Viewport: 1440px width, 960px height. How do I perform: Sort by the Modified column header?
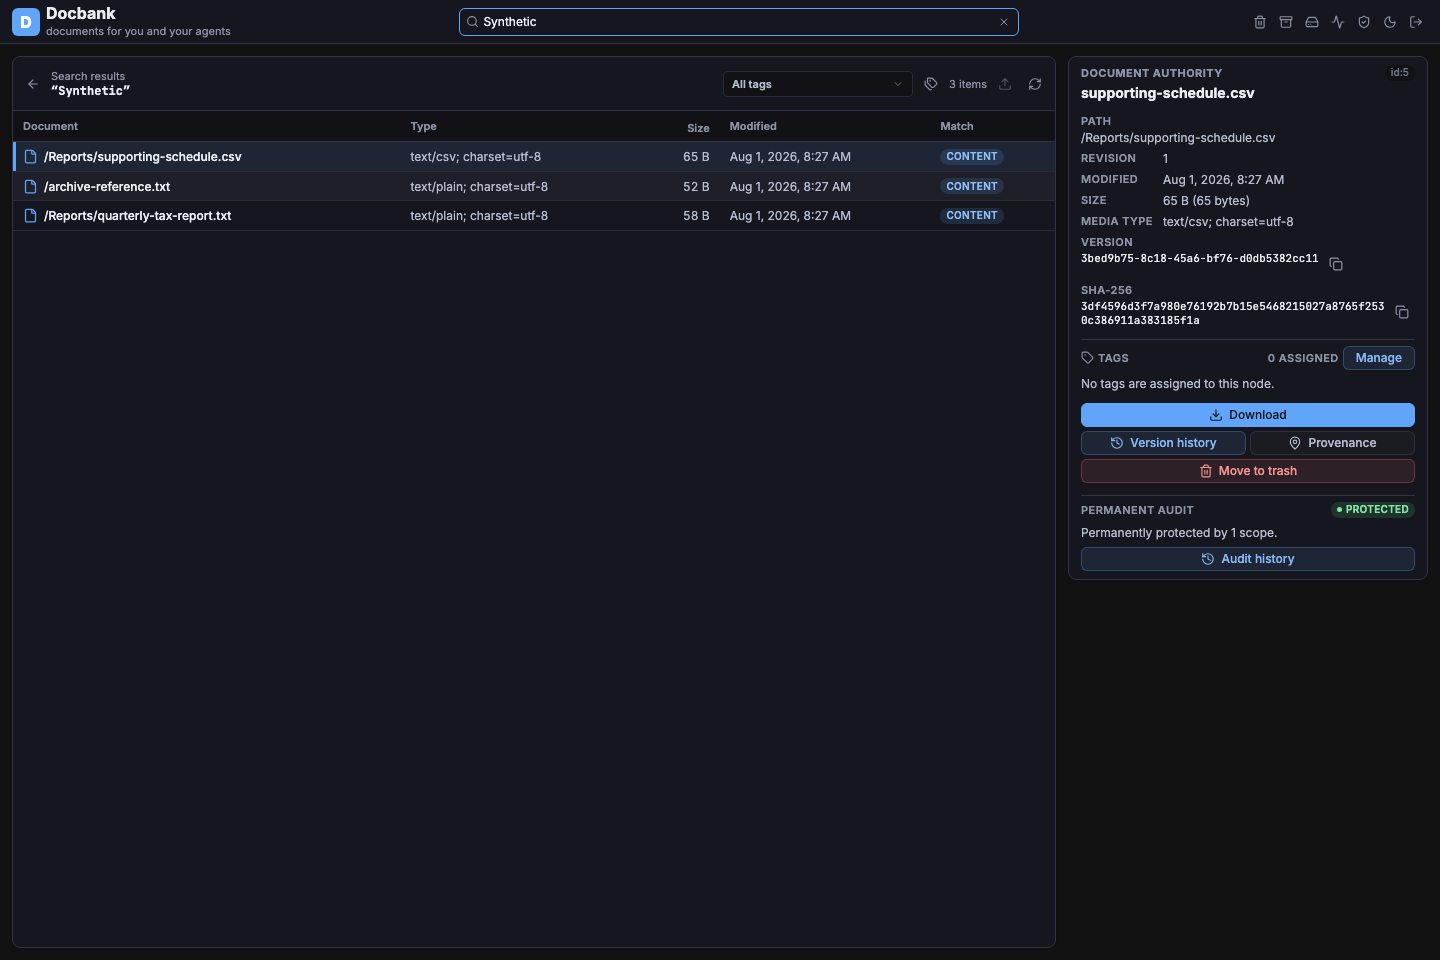point(753,126)
